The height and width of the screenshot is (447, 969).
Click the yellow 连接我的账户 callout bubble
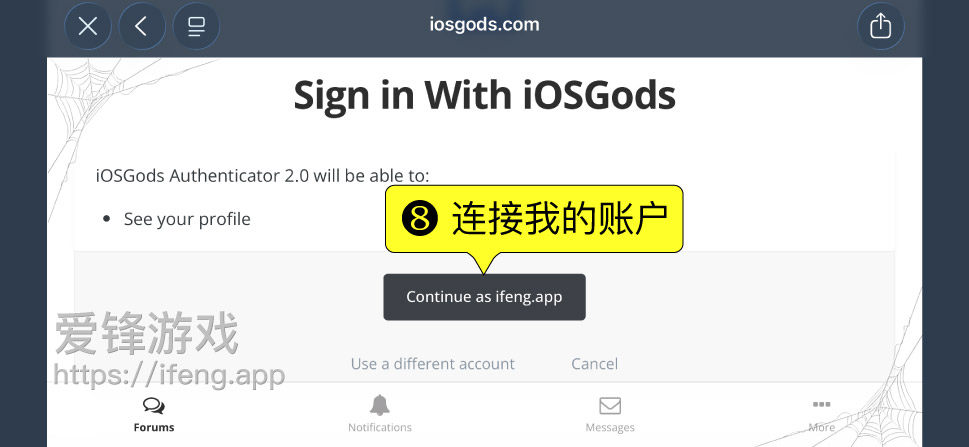click(x=534, y=219)
